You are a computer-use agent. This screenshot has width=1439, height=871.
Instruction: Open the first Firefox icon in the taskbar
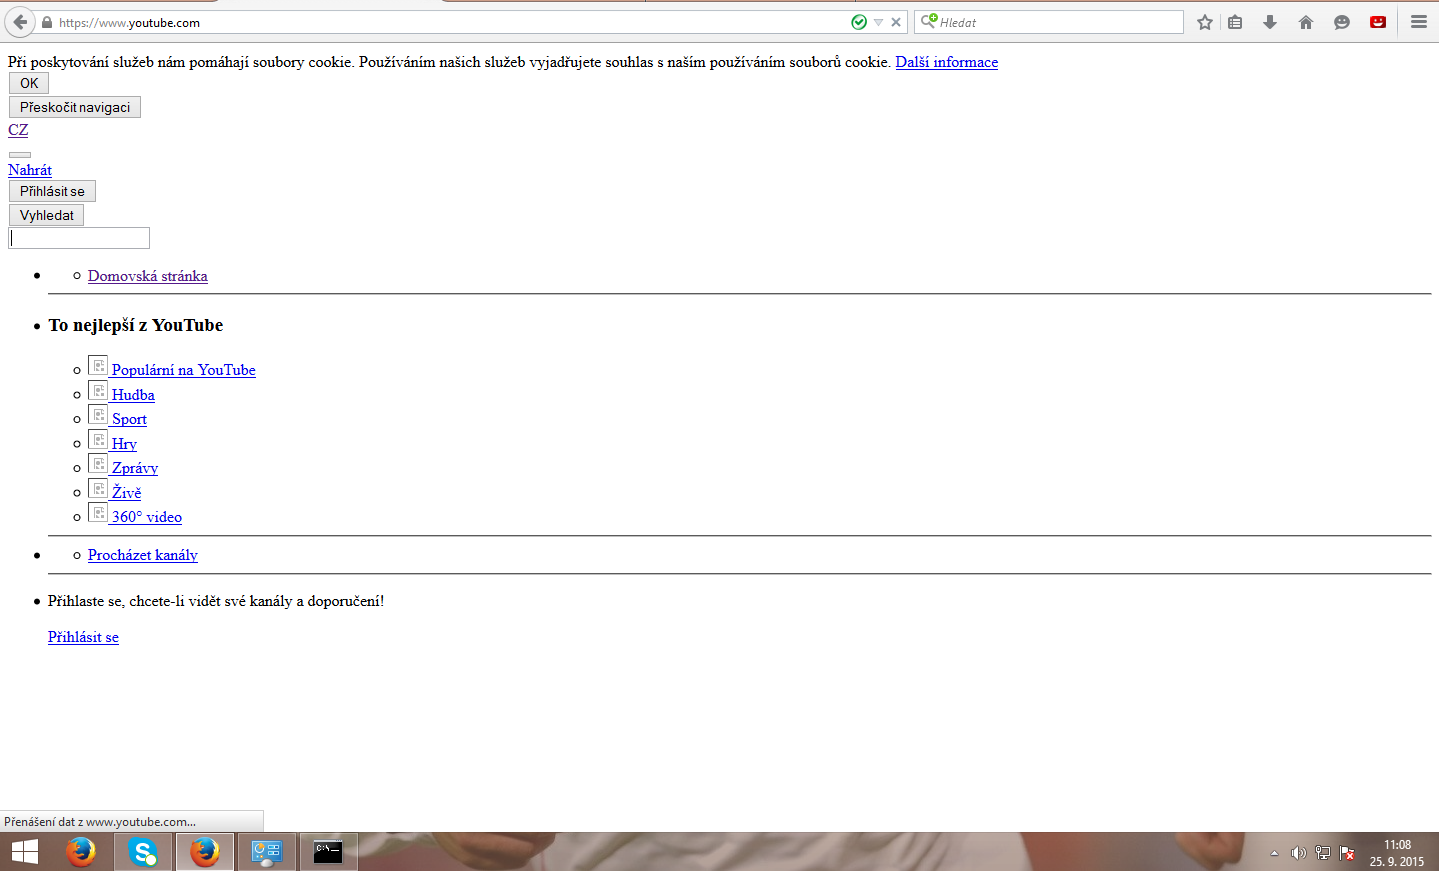(x=81, y=852)
